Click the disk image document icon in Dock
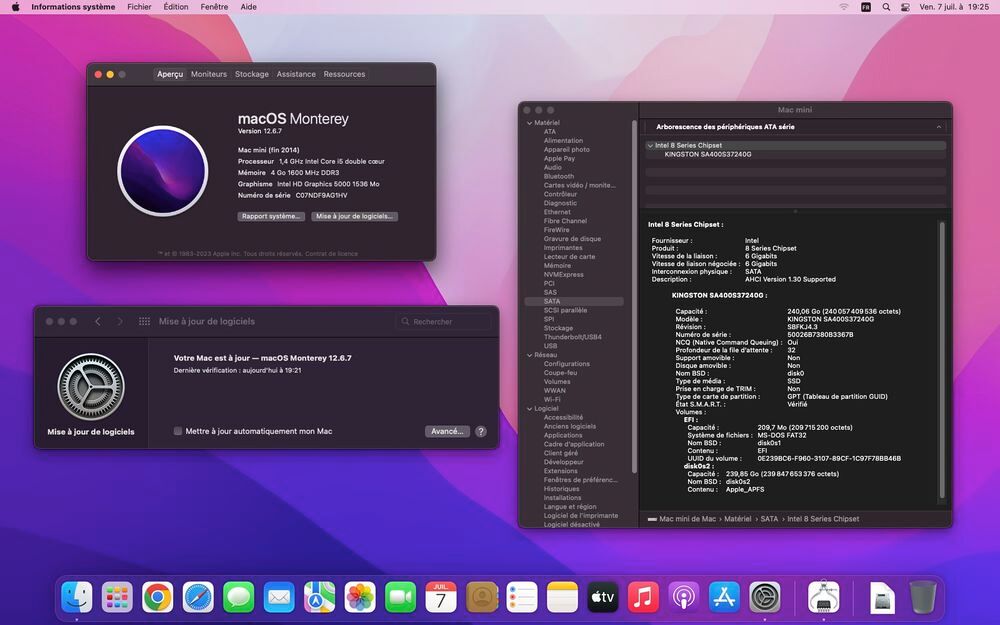The height and width of the screenshot is (625, 1000). [x=882, y=598]
